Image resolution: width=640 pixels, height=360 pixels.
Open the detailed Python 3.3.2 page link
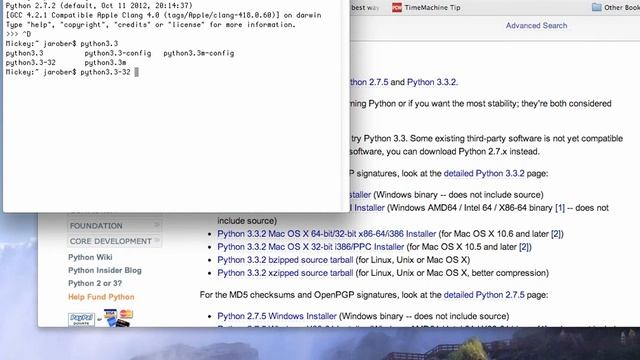coord(484,173)
